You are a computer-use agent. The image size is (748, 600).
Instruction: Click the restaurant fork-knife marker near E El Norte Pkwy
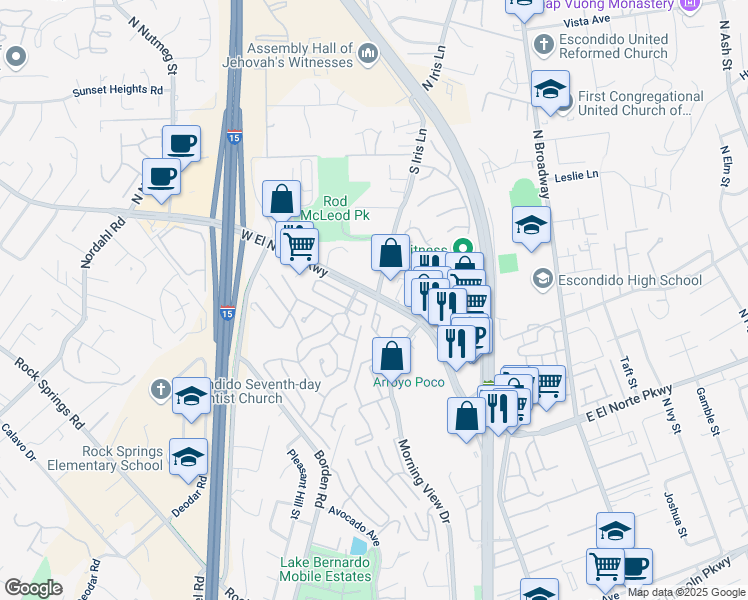coord(499,409)
